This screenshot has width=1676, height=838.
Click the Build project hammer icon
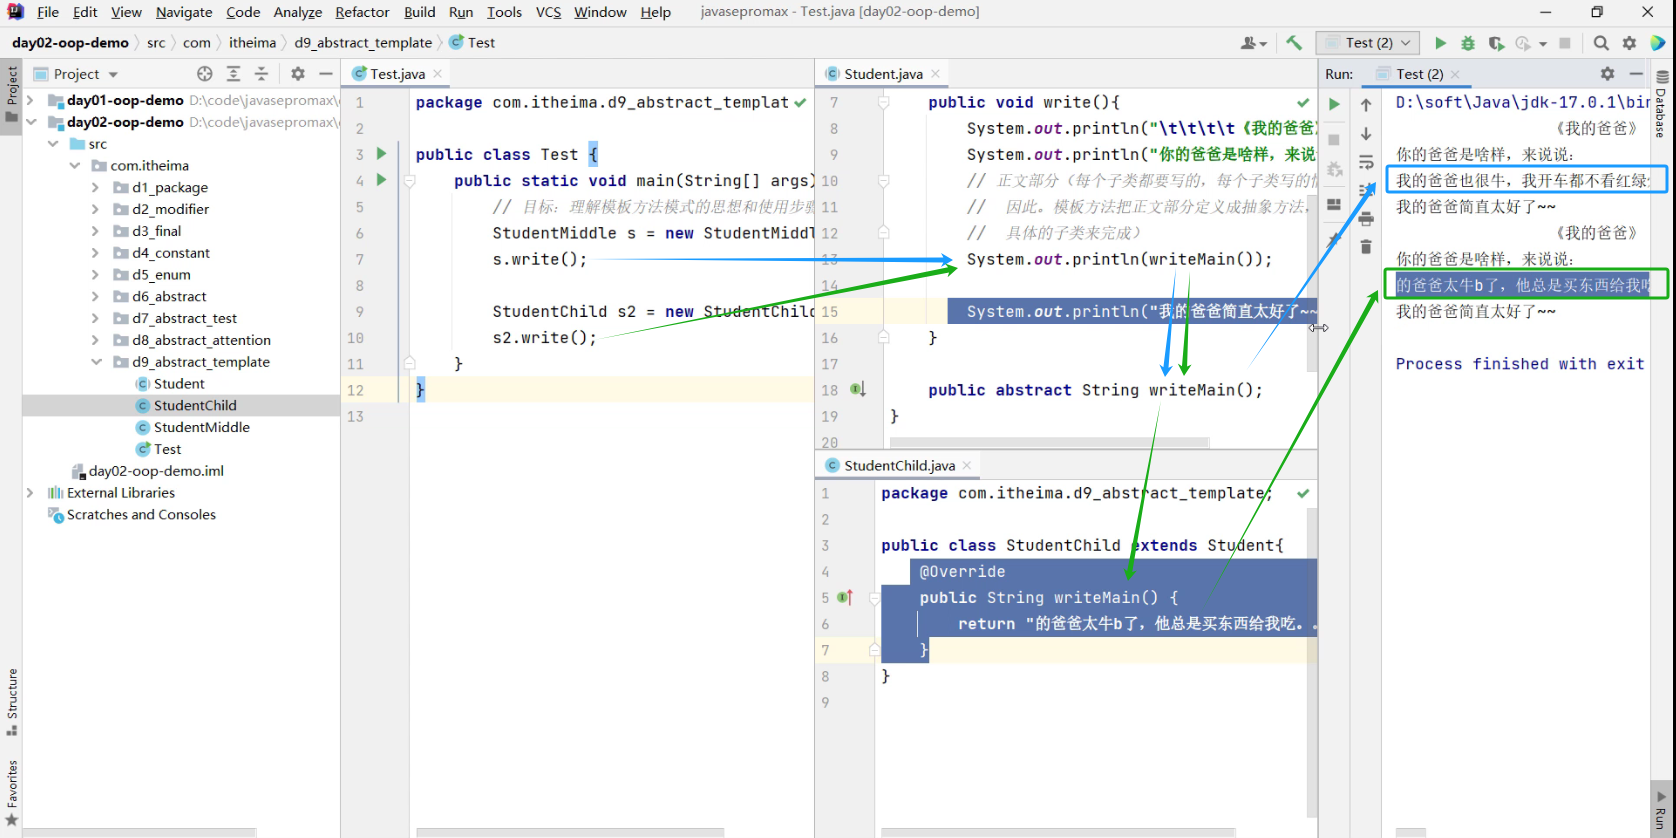point(1294,43)
